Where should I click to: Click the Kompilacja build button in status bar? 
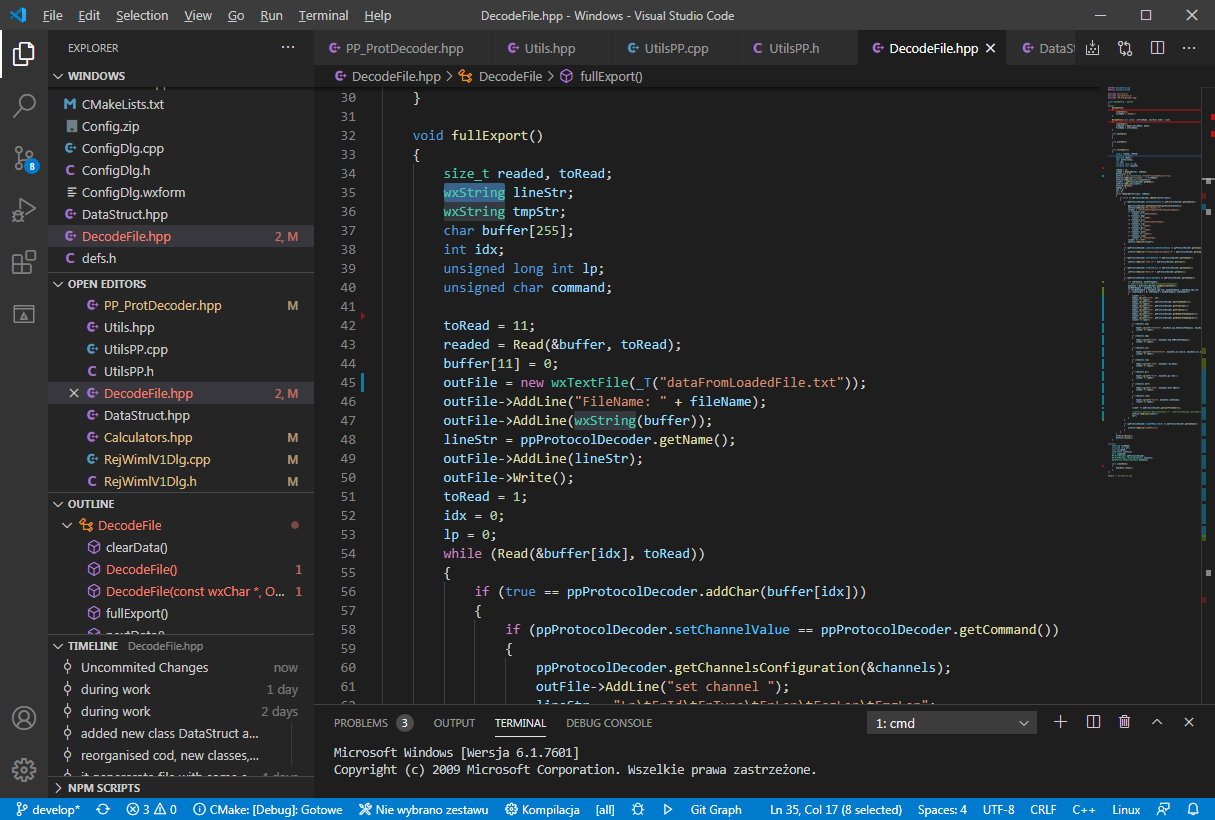click(x=542, y=810)
